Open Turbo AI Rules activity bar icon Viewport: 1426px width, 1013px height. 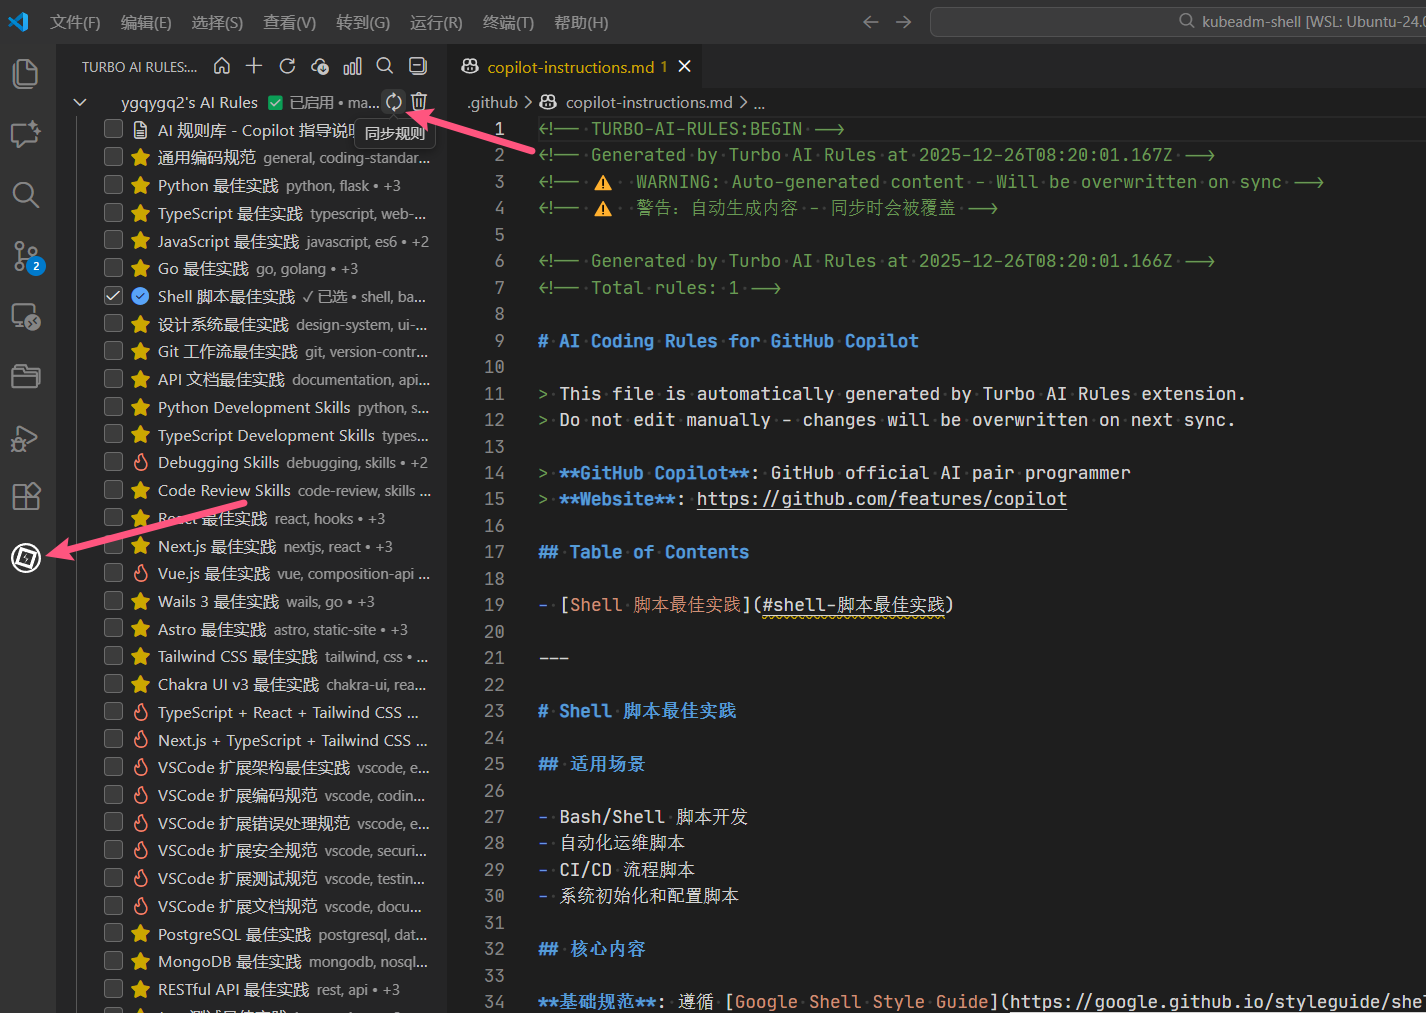(26, 558)
